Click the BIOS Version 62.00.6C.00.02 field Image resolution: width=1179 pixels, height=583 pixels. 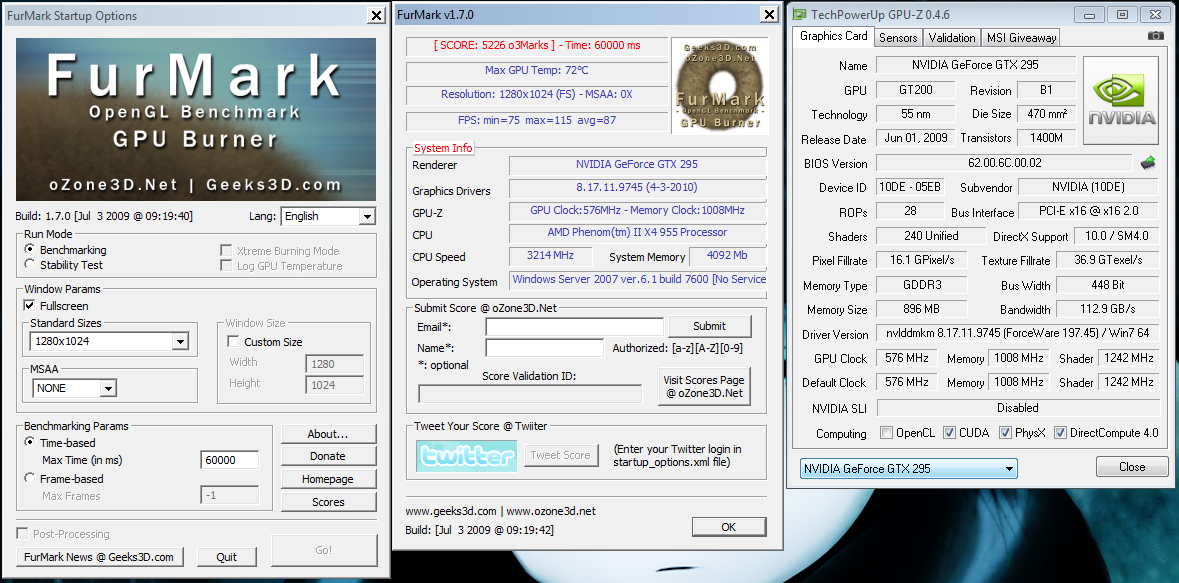click(x=1005, y=163)
